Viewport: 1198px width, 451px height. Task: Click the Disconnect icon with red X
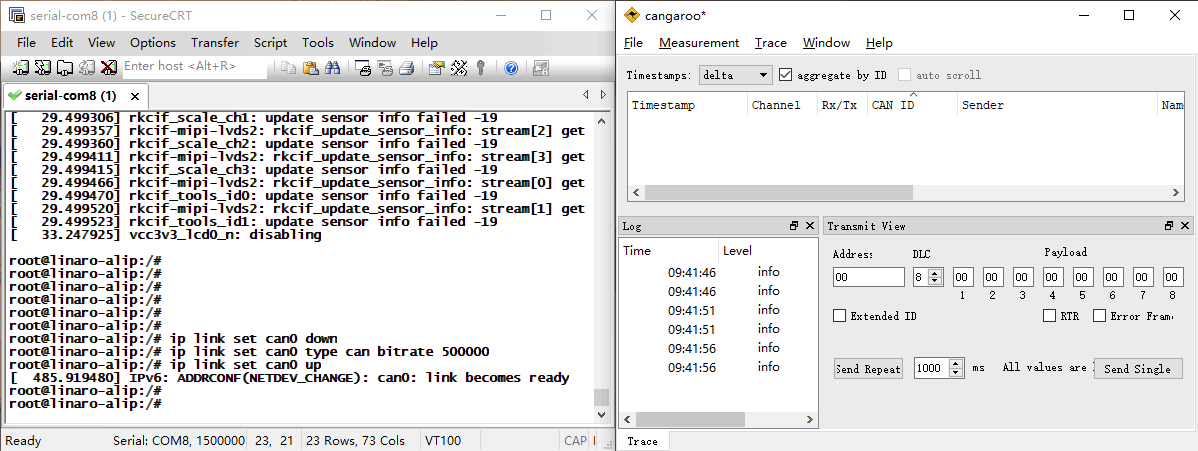[x=108, y=68]
